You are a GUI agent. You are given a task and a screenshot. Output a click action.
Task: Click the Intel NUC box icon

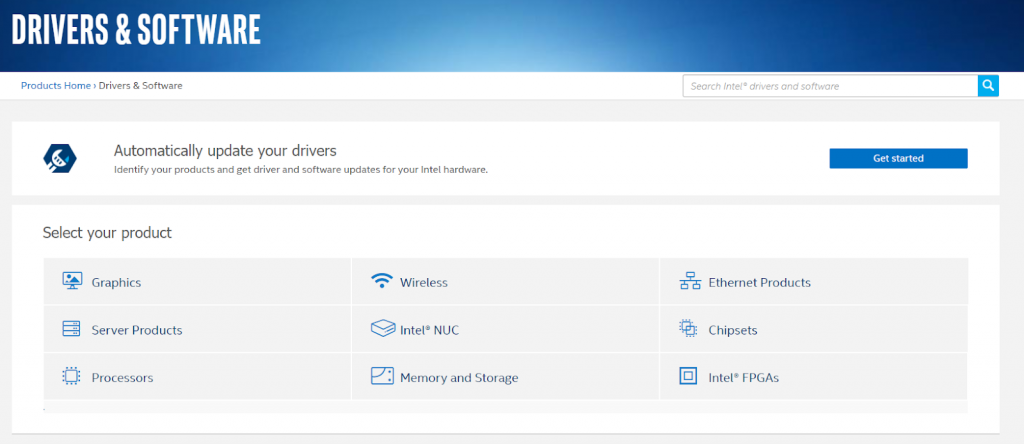click(x=383, y=328)
